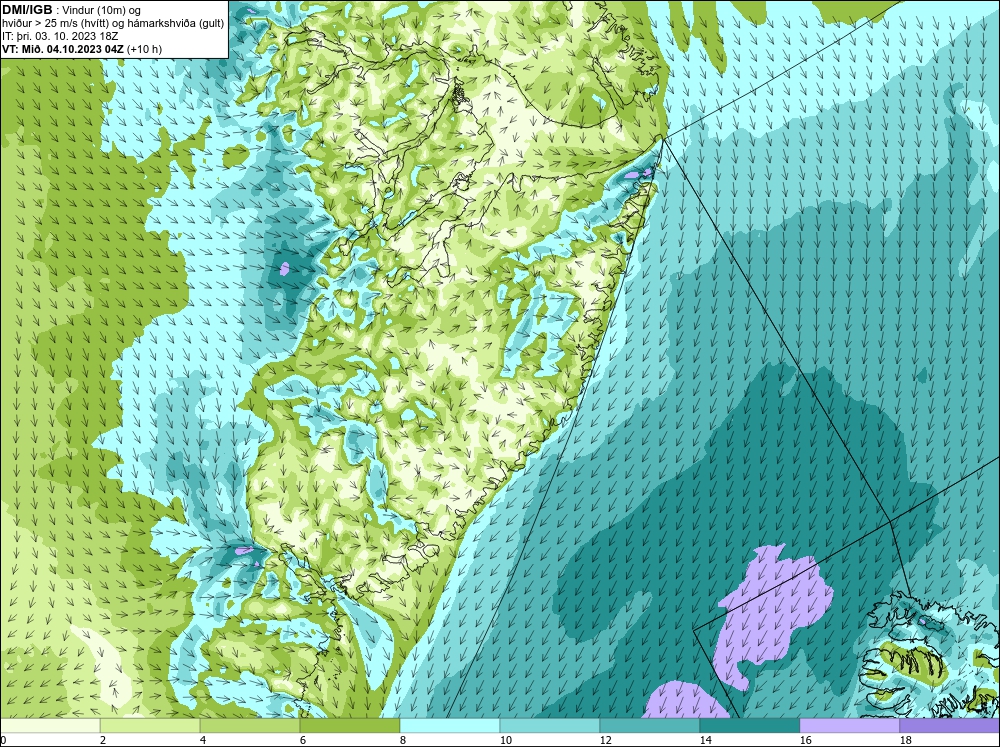Viewport: 1000px width, 747px height.
Task: Click the "VT: Mið. 04.10.2023 04Z" line
Action: click(64, 49)
